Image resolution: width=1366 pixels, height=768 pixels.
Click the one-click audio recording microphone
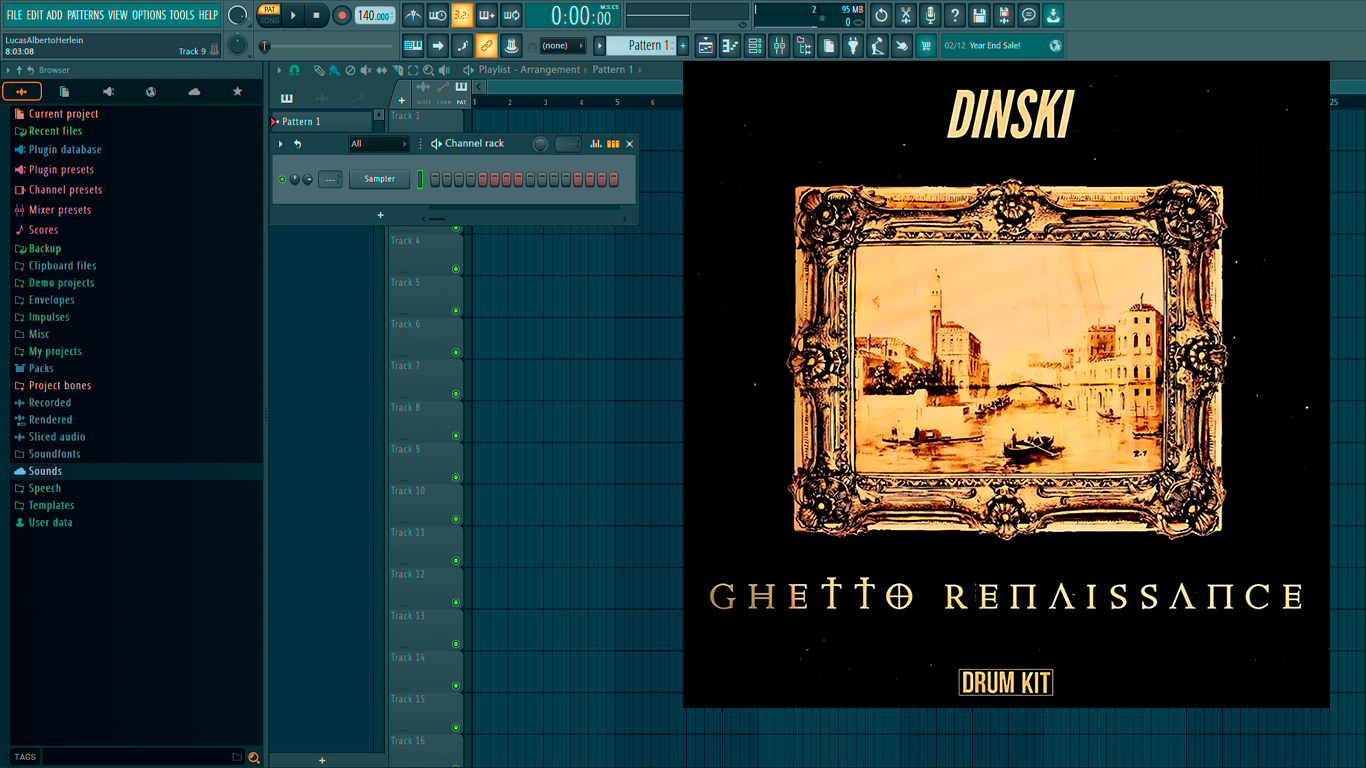click(930, 15)
